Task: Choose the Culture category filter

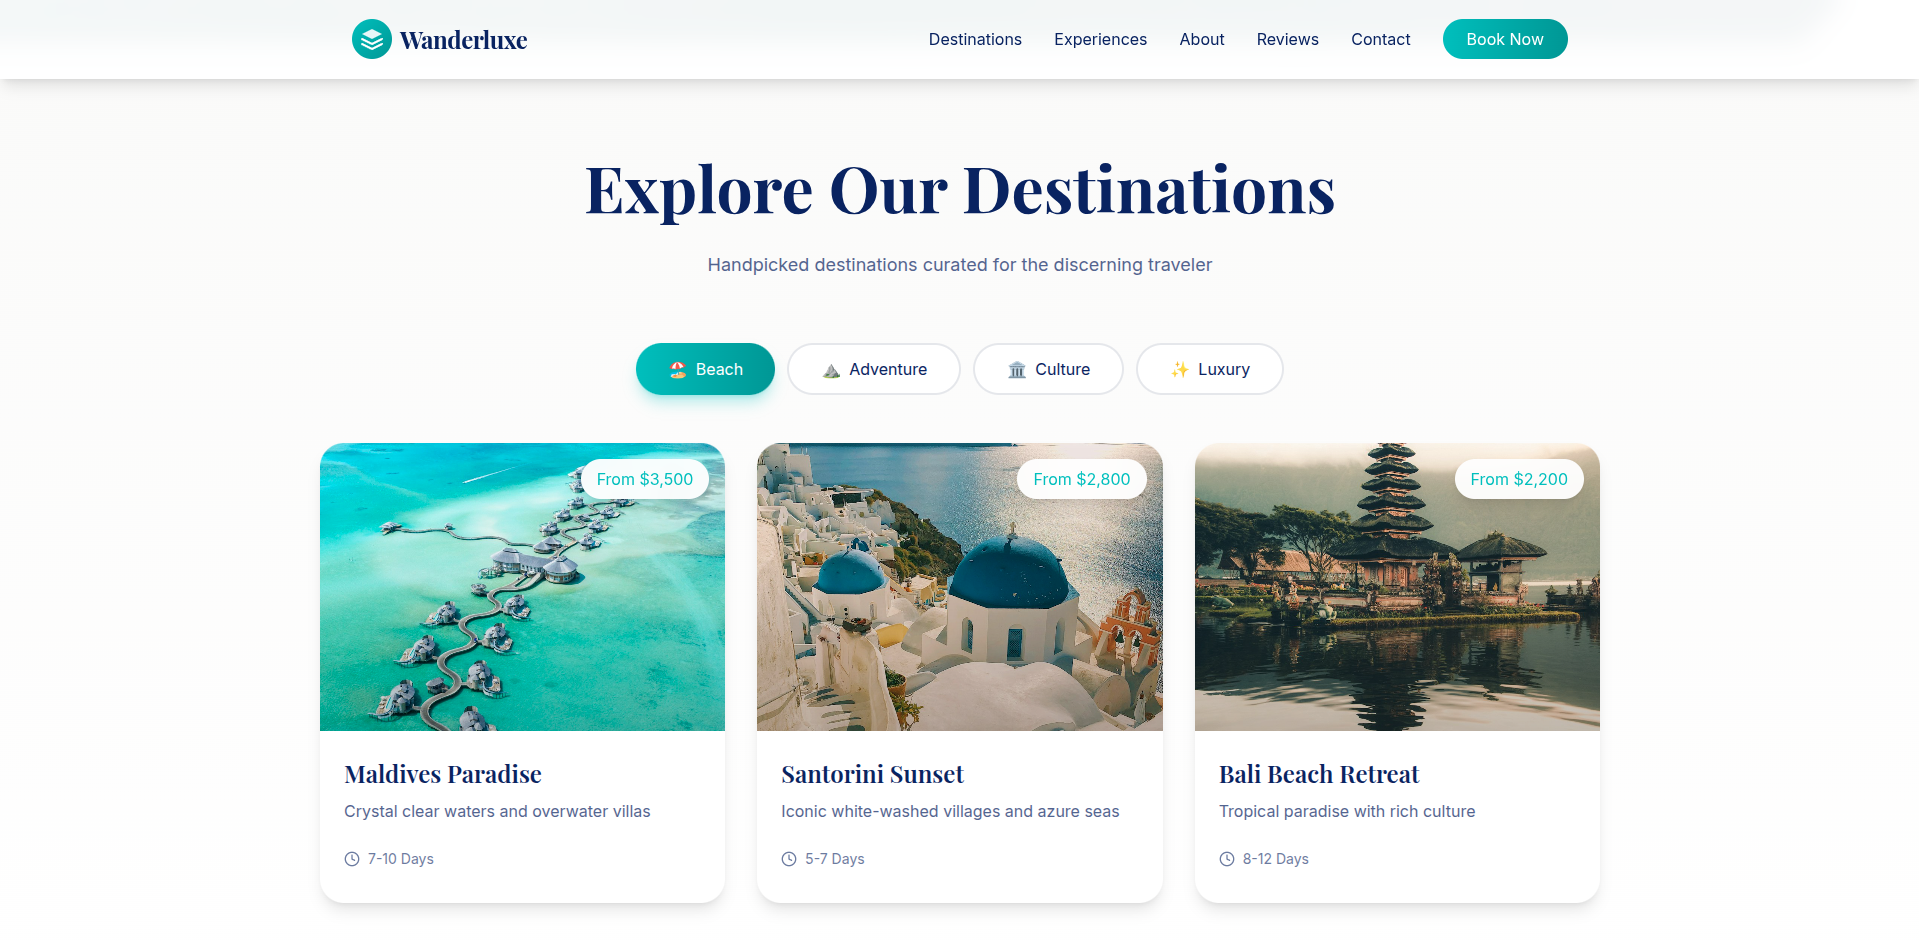Action: (x=1048, y=369)
